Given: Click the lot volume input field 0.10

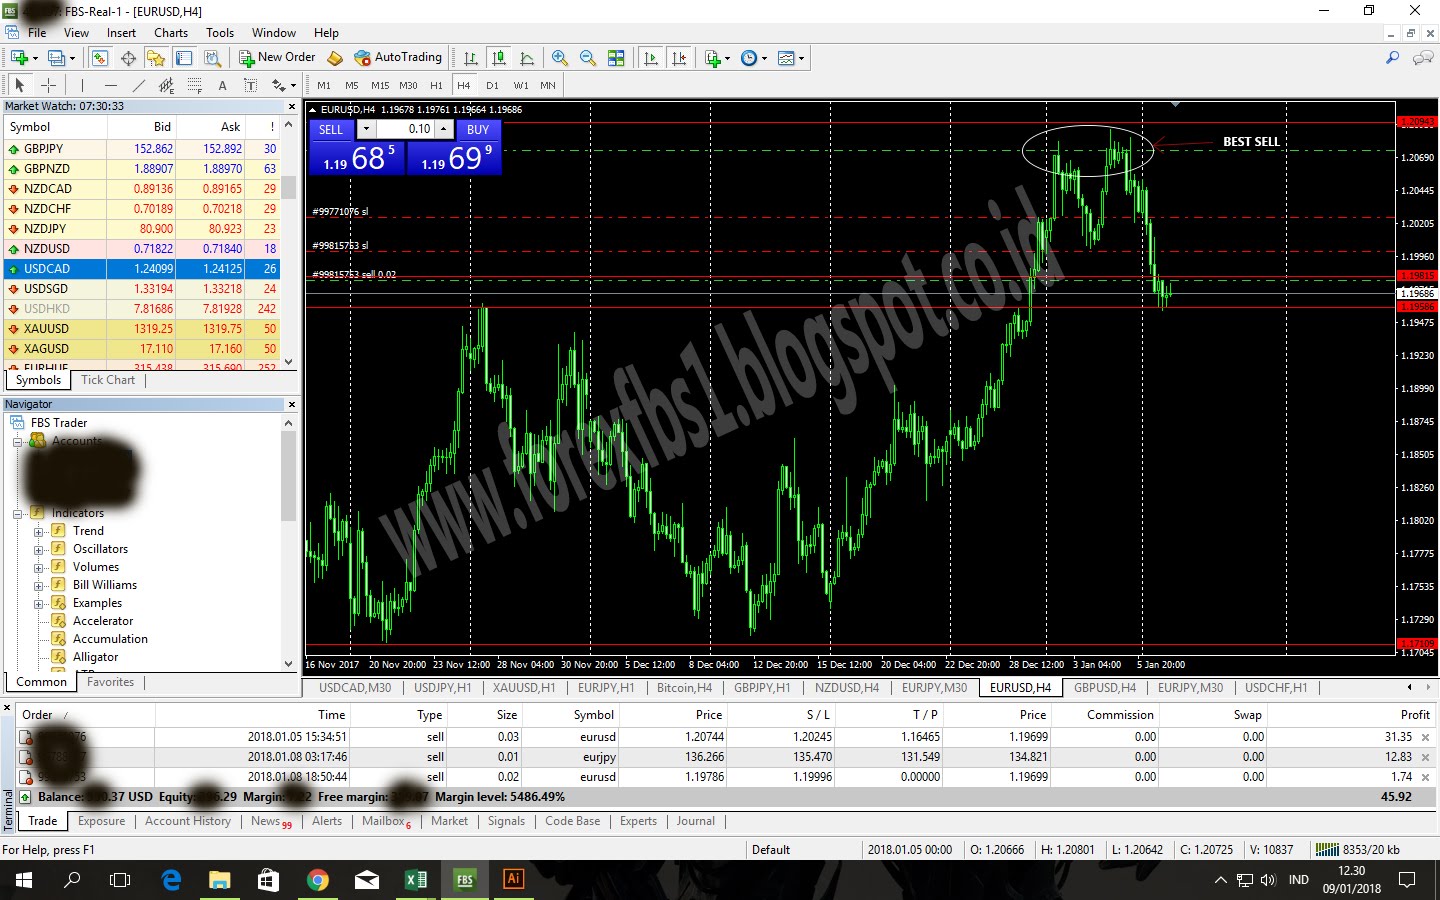Looking at the screenshot, I should point(405,129).
